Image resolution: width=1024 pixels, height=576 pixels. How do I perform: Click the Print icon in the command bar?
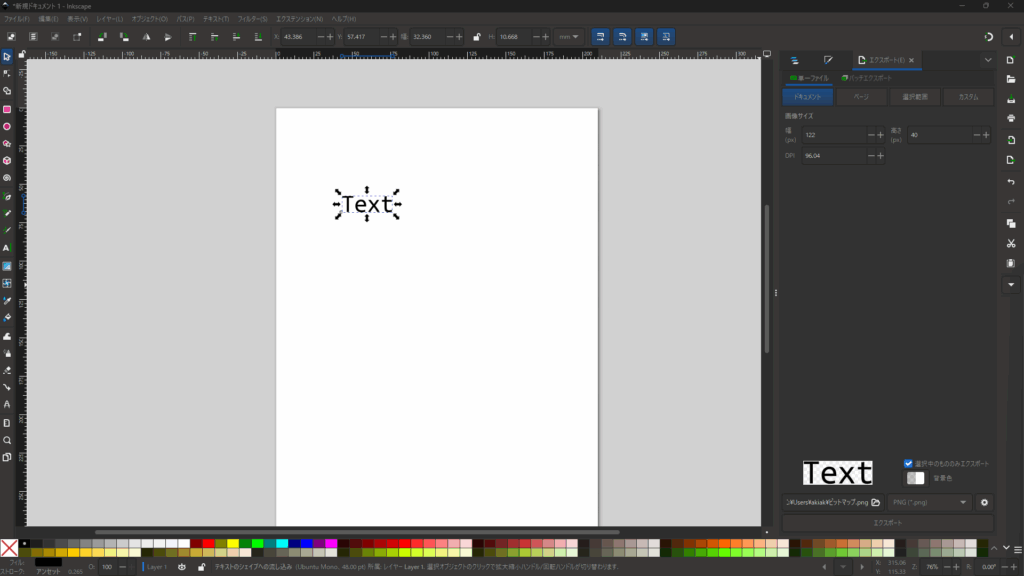click(x=1011, y=118)
